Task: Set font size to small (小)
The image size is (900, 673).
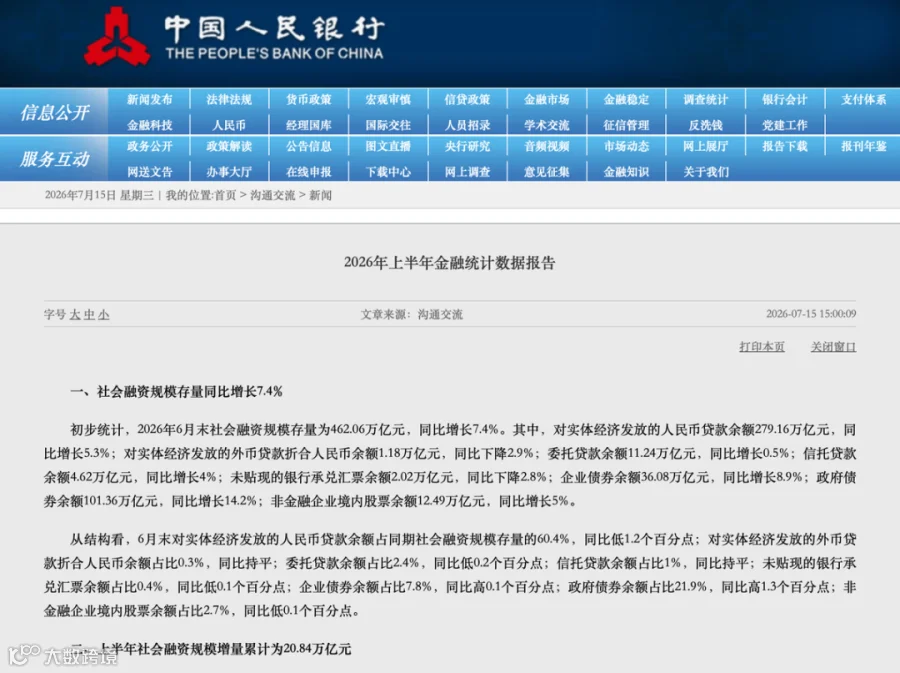Action: coord(103,314)
